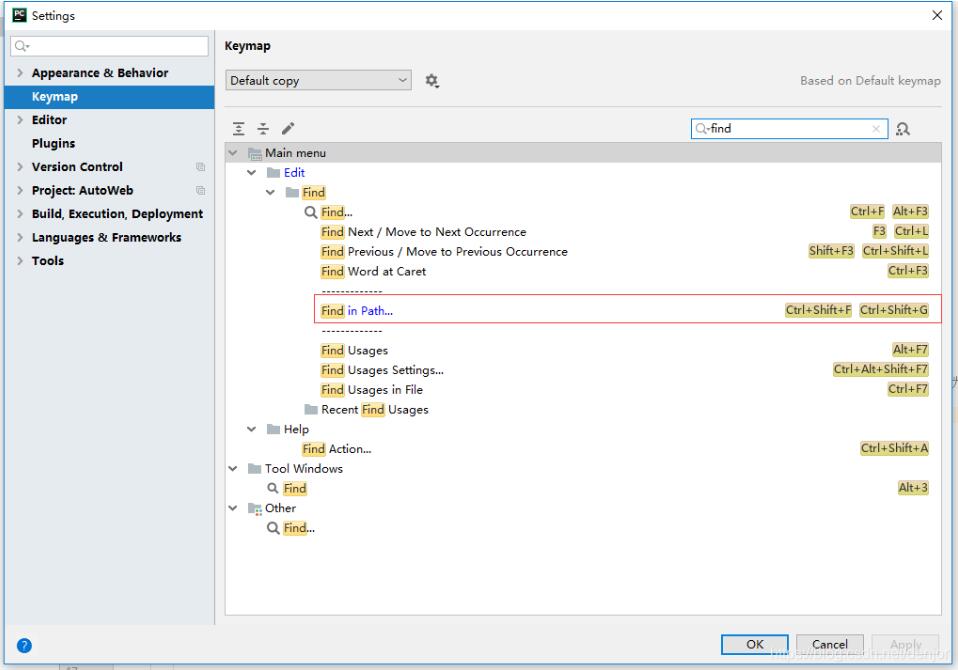Select Plugins in the settings sidebar
Image resolution: width=958 pixels, height=670 pixels.
(x=53, y=143)
